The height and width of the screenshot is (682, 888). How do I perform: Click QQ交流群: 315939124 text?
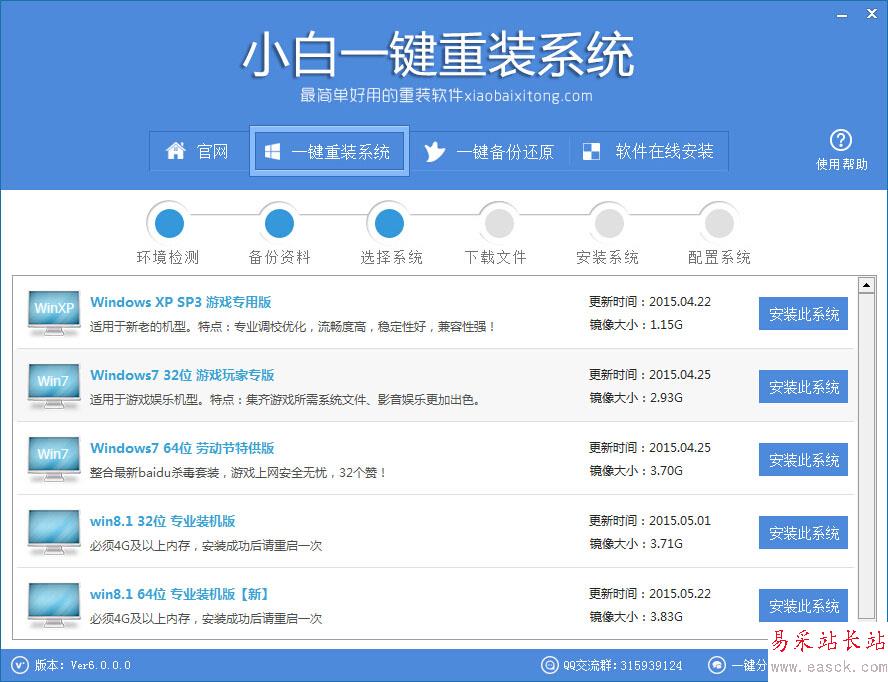(622, 665)
